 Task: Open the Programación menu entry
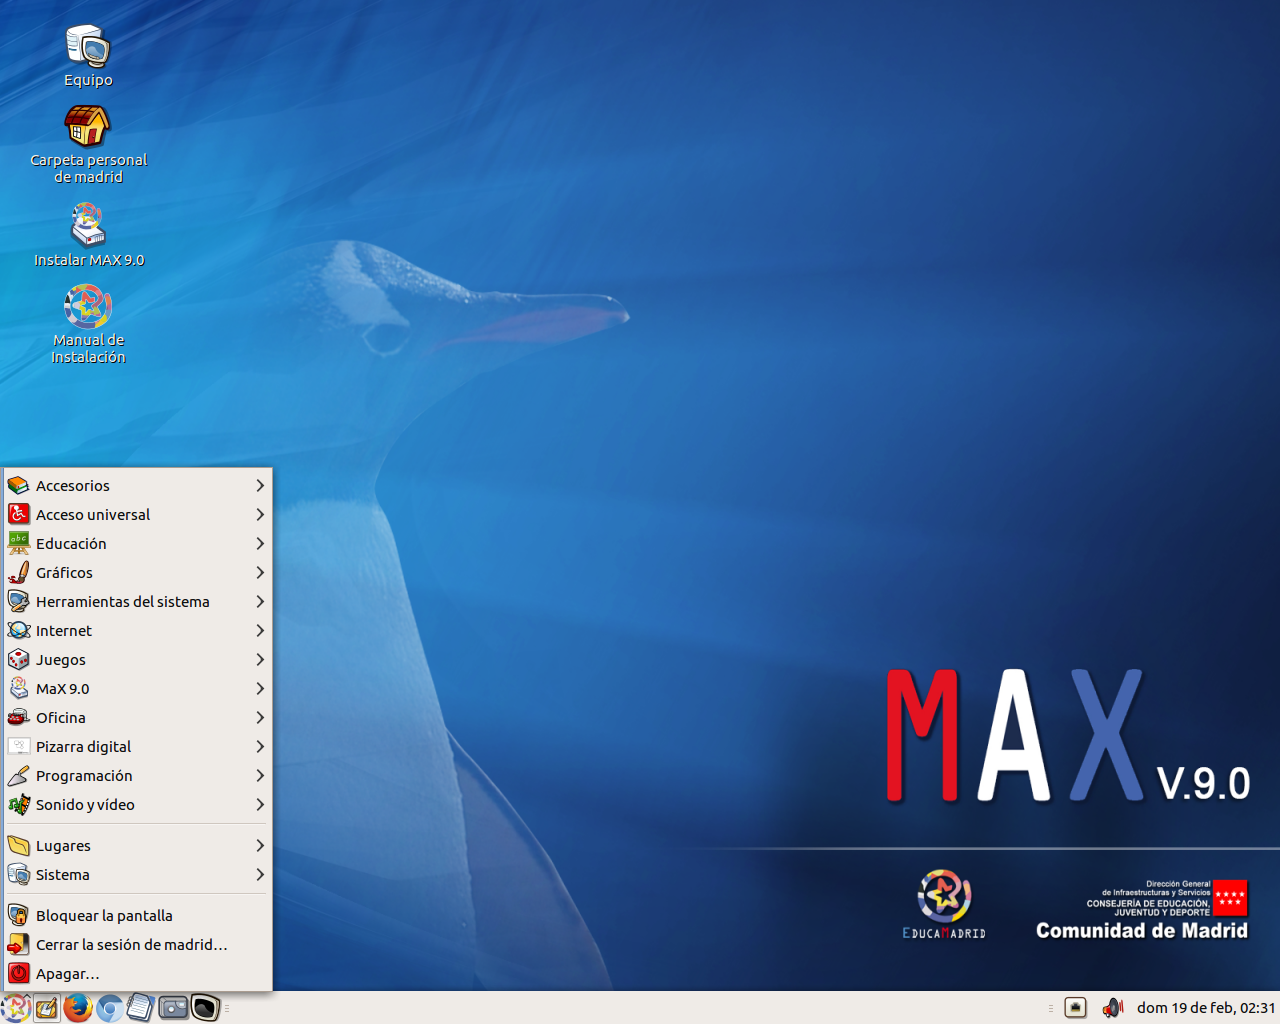pyautogui.click(x=138, y=775)
